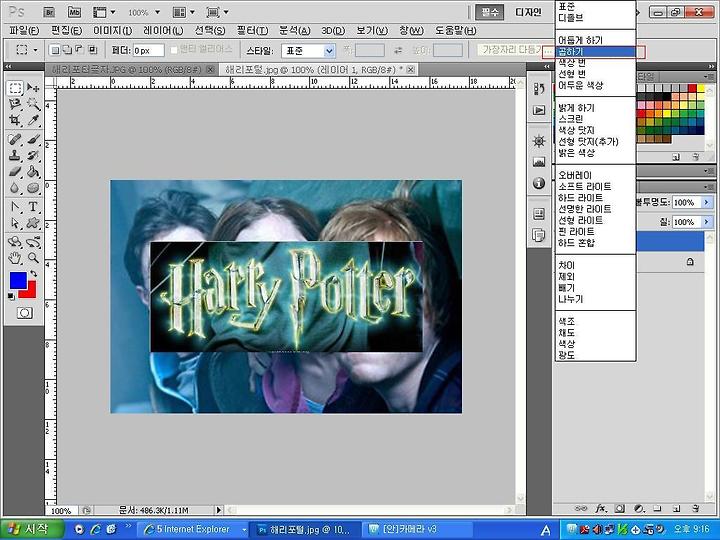This screenshot has height=540, width=720.
Task: Open the screen mode dropdown
Action: [218, 12]
